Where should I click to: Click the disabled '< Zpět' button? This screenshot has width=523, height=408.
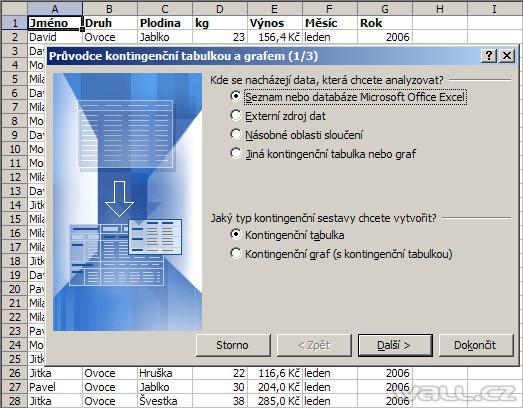(314, 345)
